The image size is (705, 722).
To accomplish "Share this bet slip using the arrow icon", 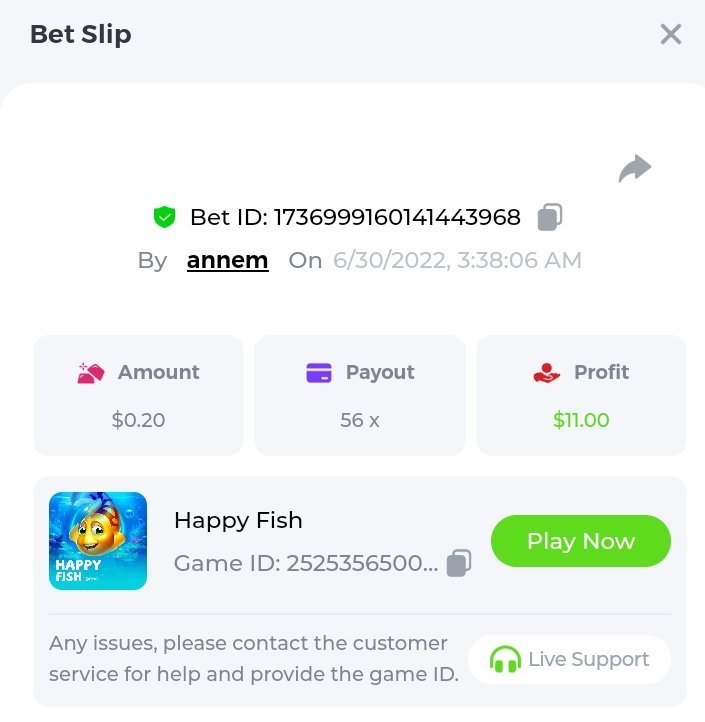I will pyautogui.click(x=635, y=168).
